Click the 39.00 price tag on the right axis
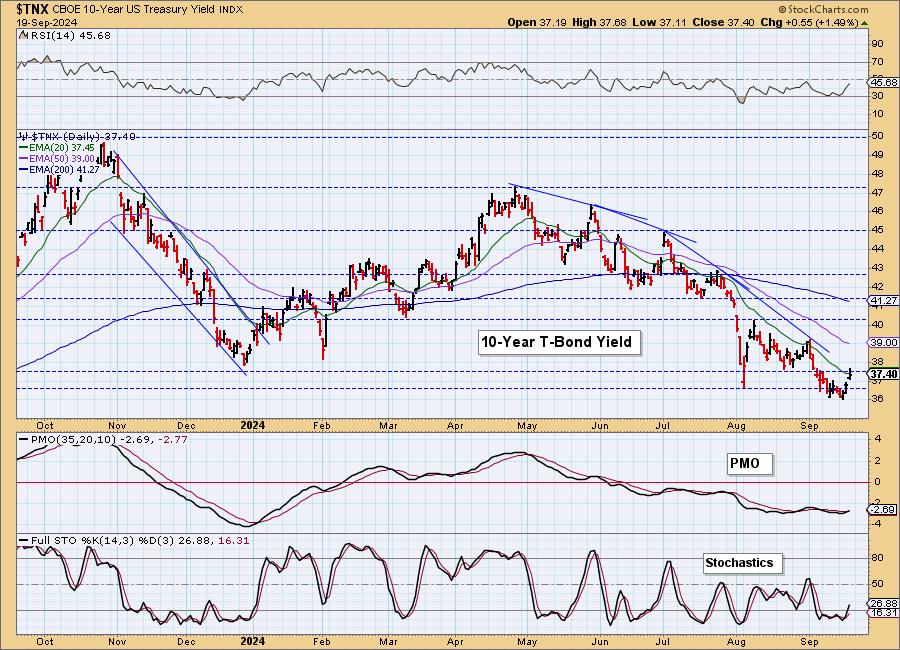The image size is (900, 650). (884, 342)
